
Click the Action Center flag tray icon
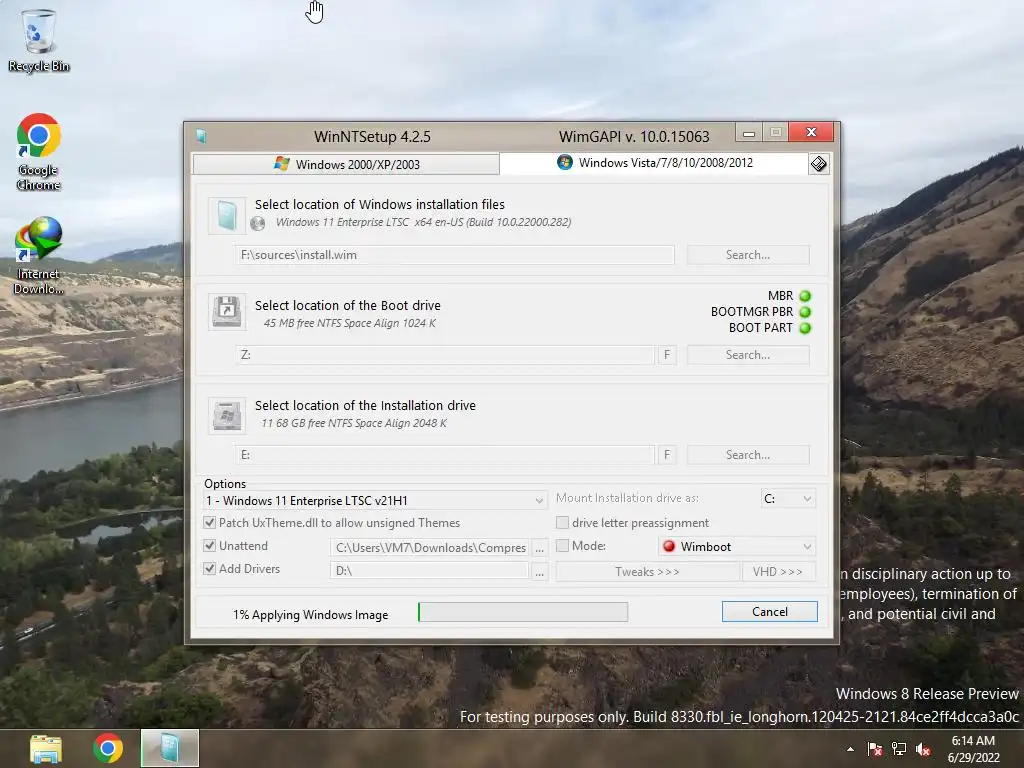click(874, 749)
